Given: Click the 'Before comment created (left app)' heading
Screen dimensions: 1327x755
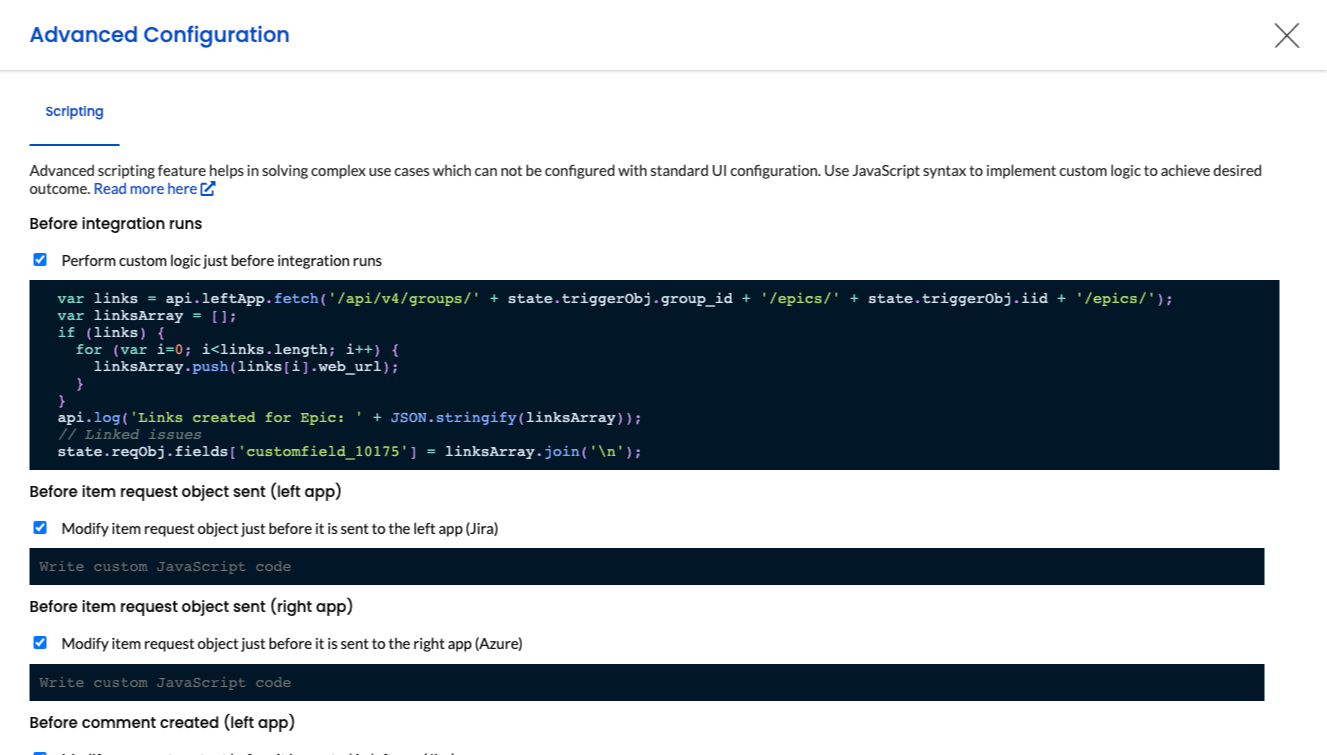Looking at the screenshot, I should [162, 723].
